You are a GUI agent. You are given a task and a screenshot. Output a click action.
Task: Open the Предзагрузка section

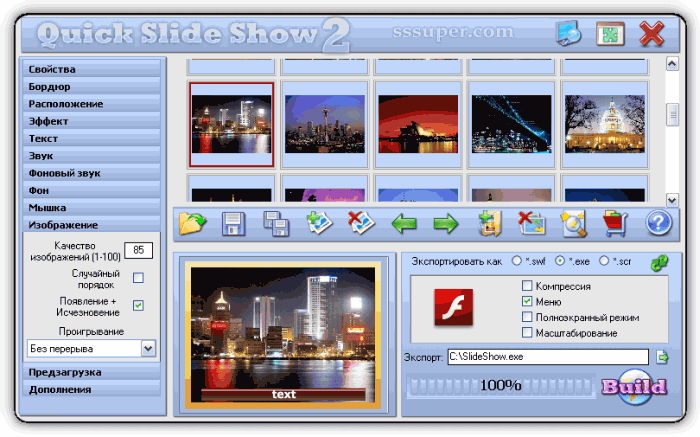click(x=92, y=372)
